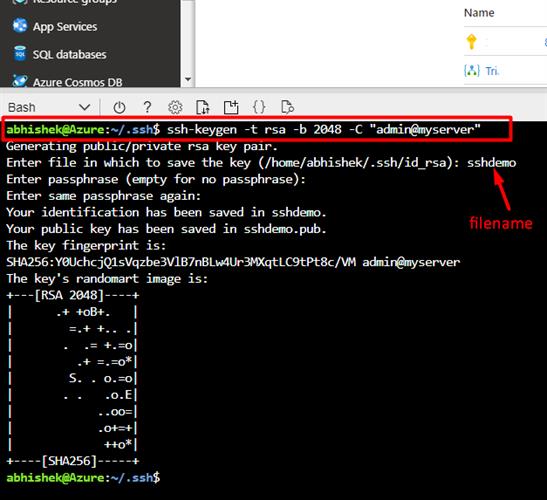Screen dimensions: 547x500
Task: Click the upload/download files icon
Action: click(x=203, y=107)
